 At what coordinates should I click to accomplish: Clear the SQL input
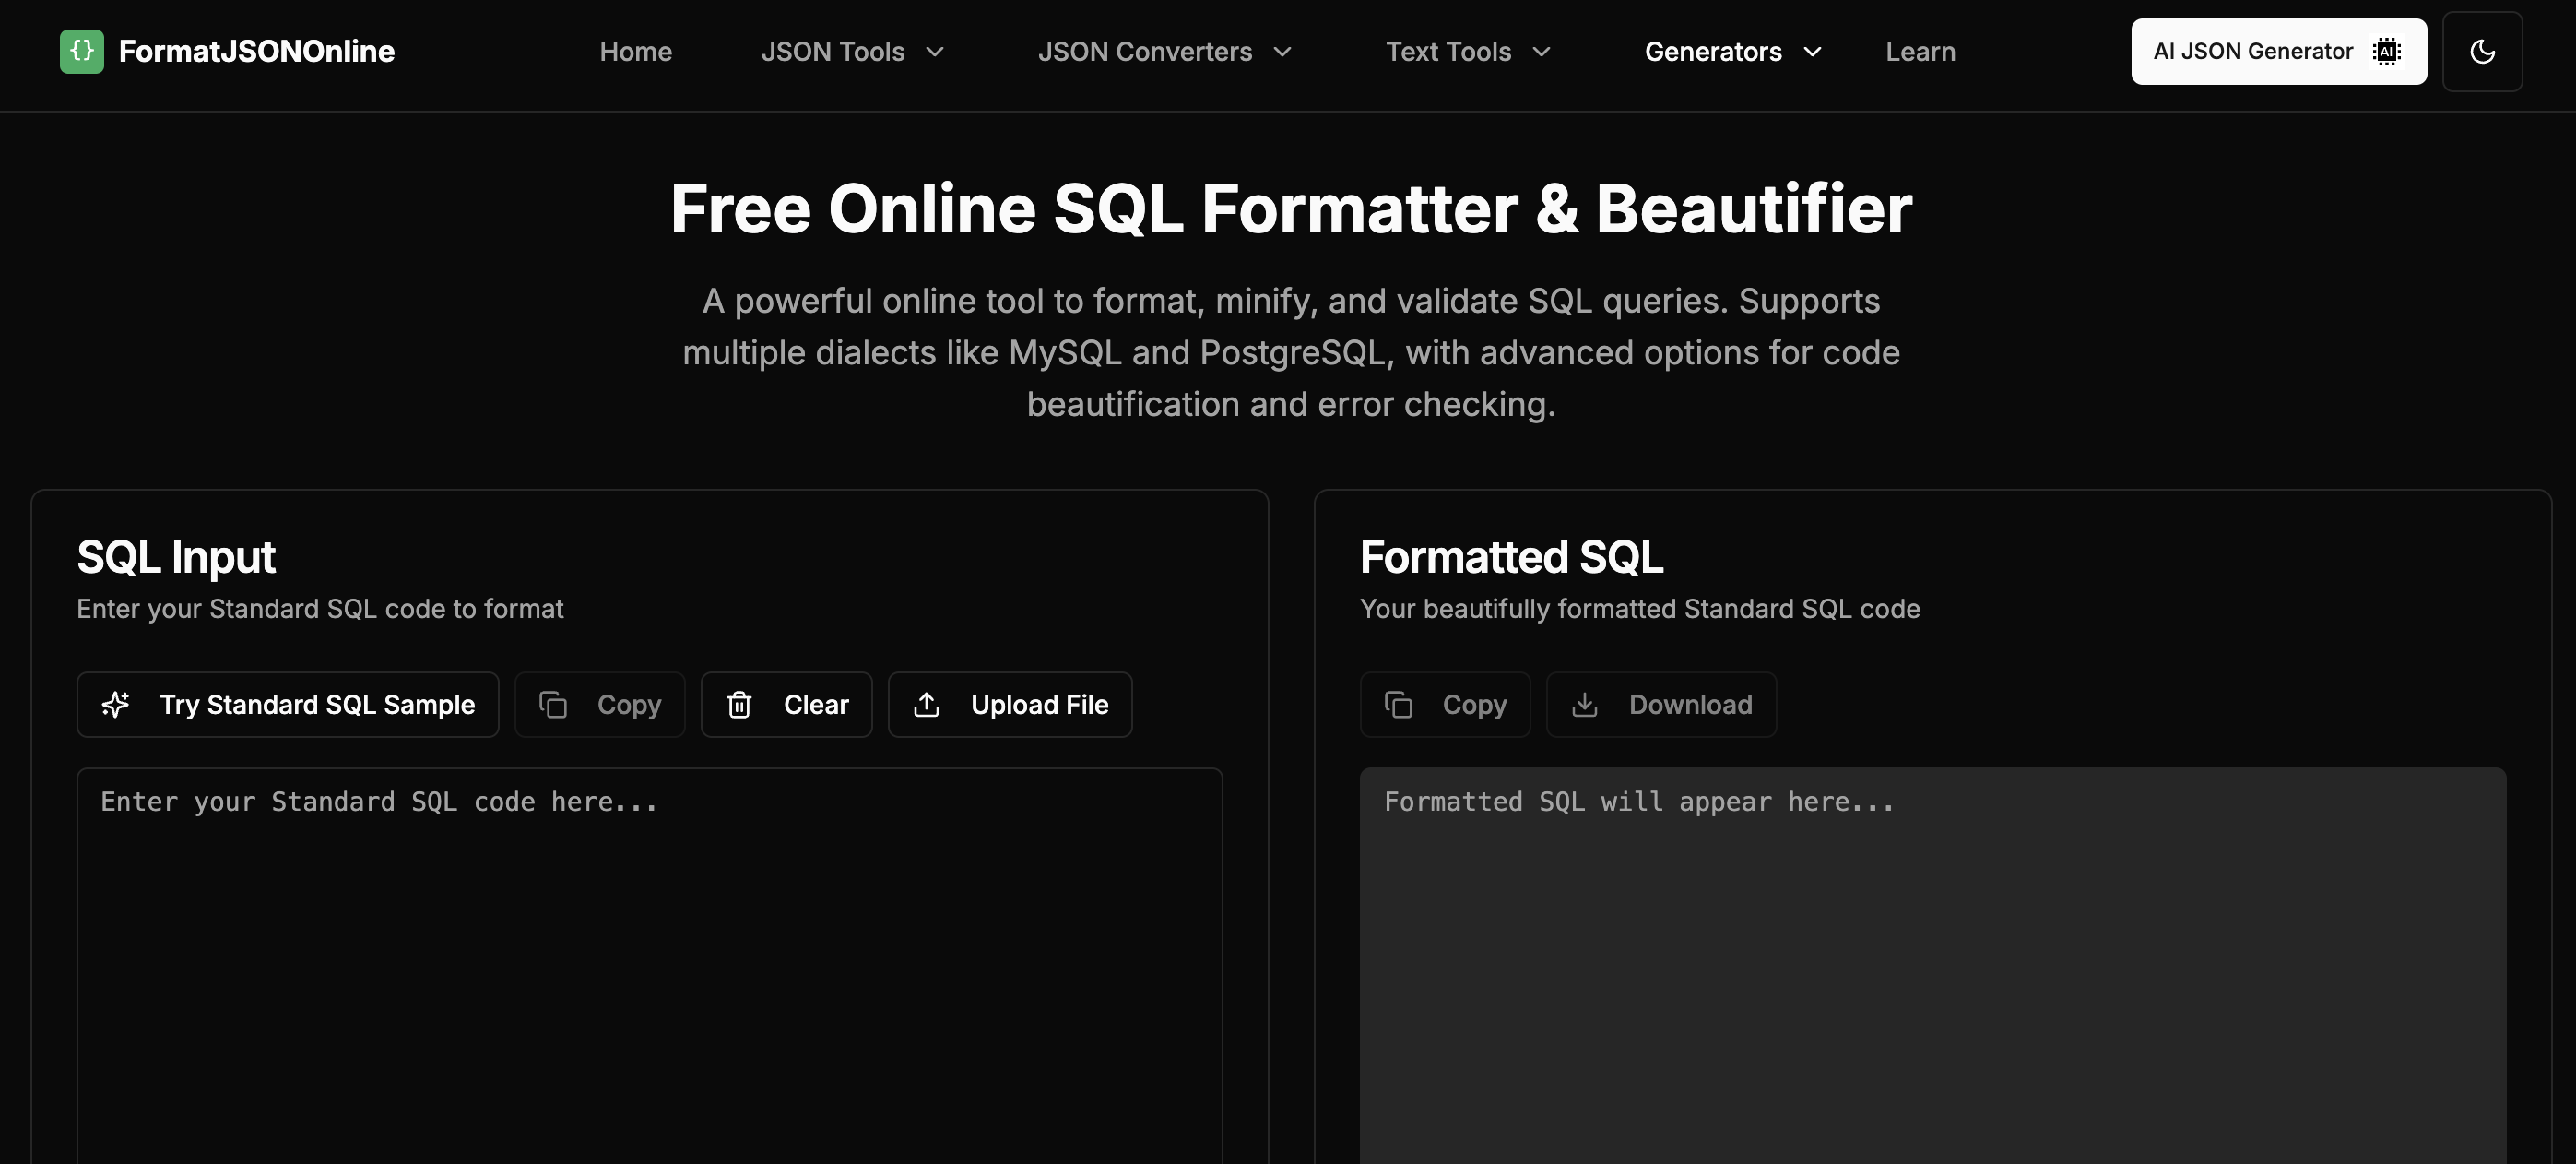point(786,705)
